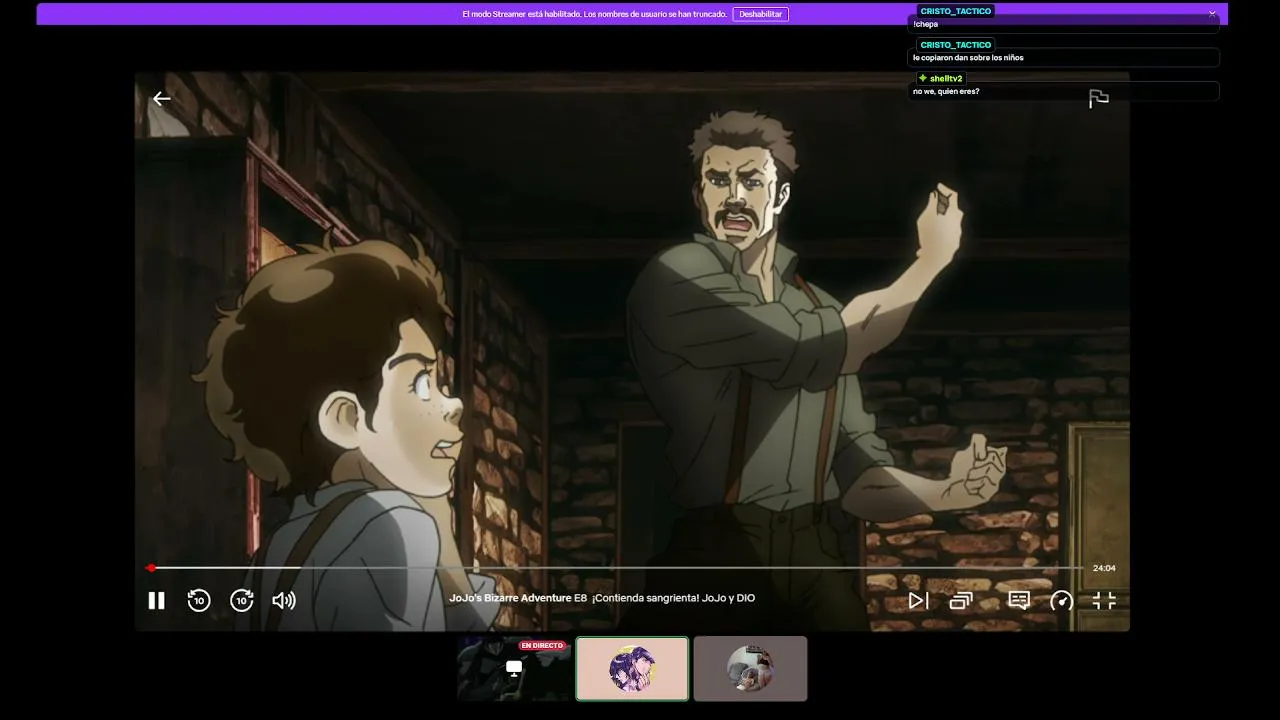Dismiss the Streamer mode banner
1280x720 pixels.
[1212, 14]
